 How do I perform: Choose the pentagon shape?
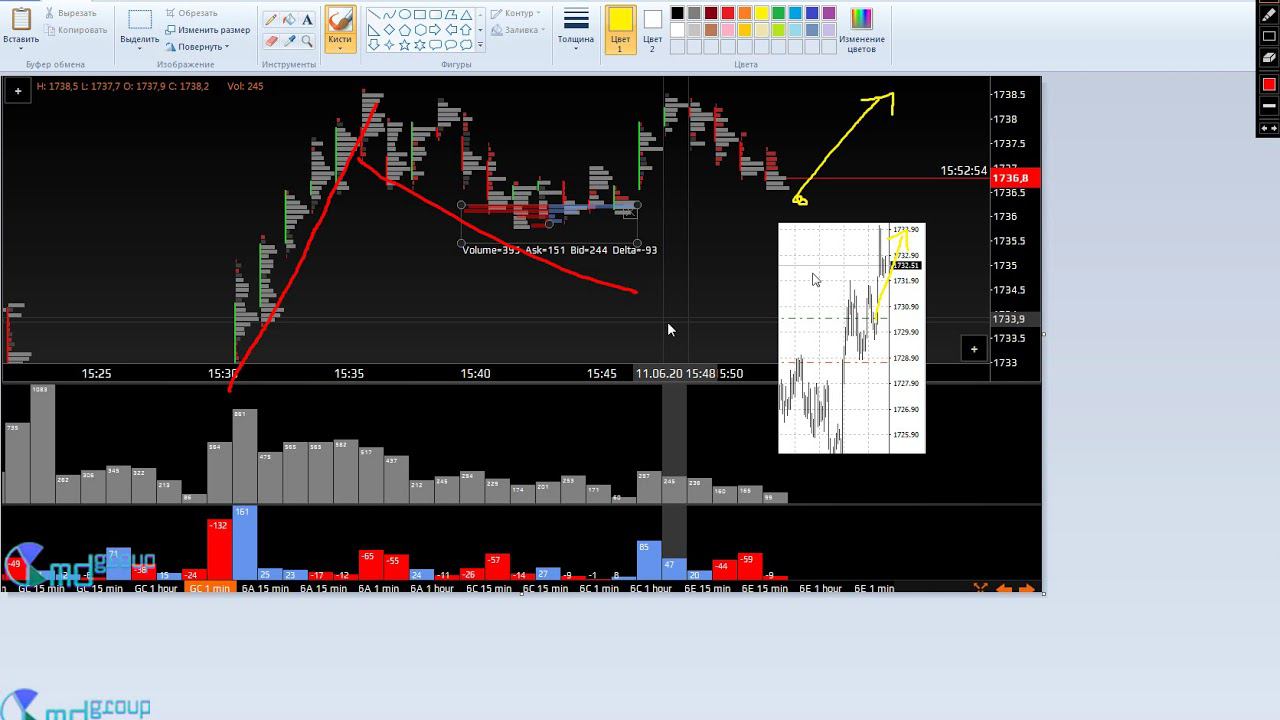click(405, 30)
